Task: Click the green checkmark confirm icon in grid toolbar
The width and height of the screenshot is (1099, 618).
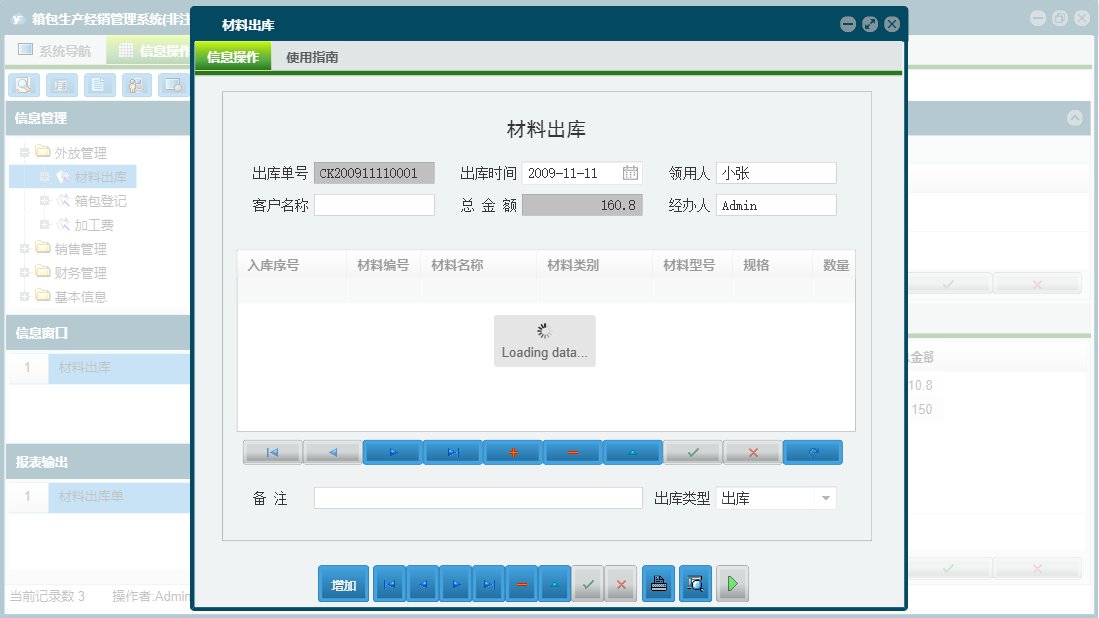Action: pyautogui.click(x=693, y=452)
